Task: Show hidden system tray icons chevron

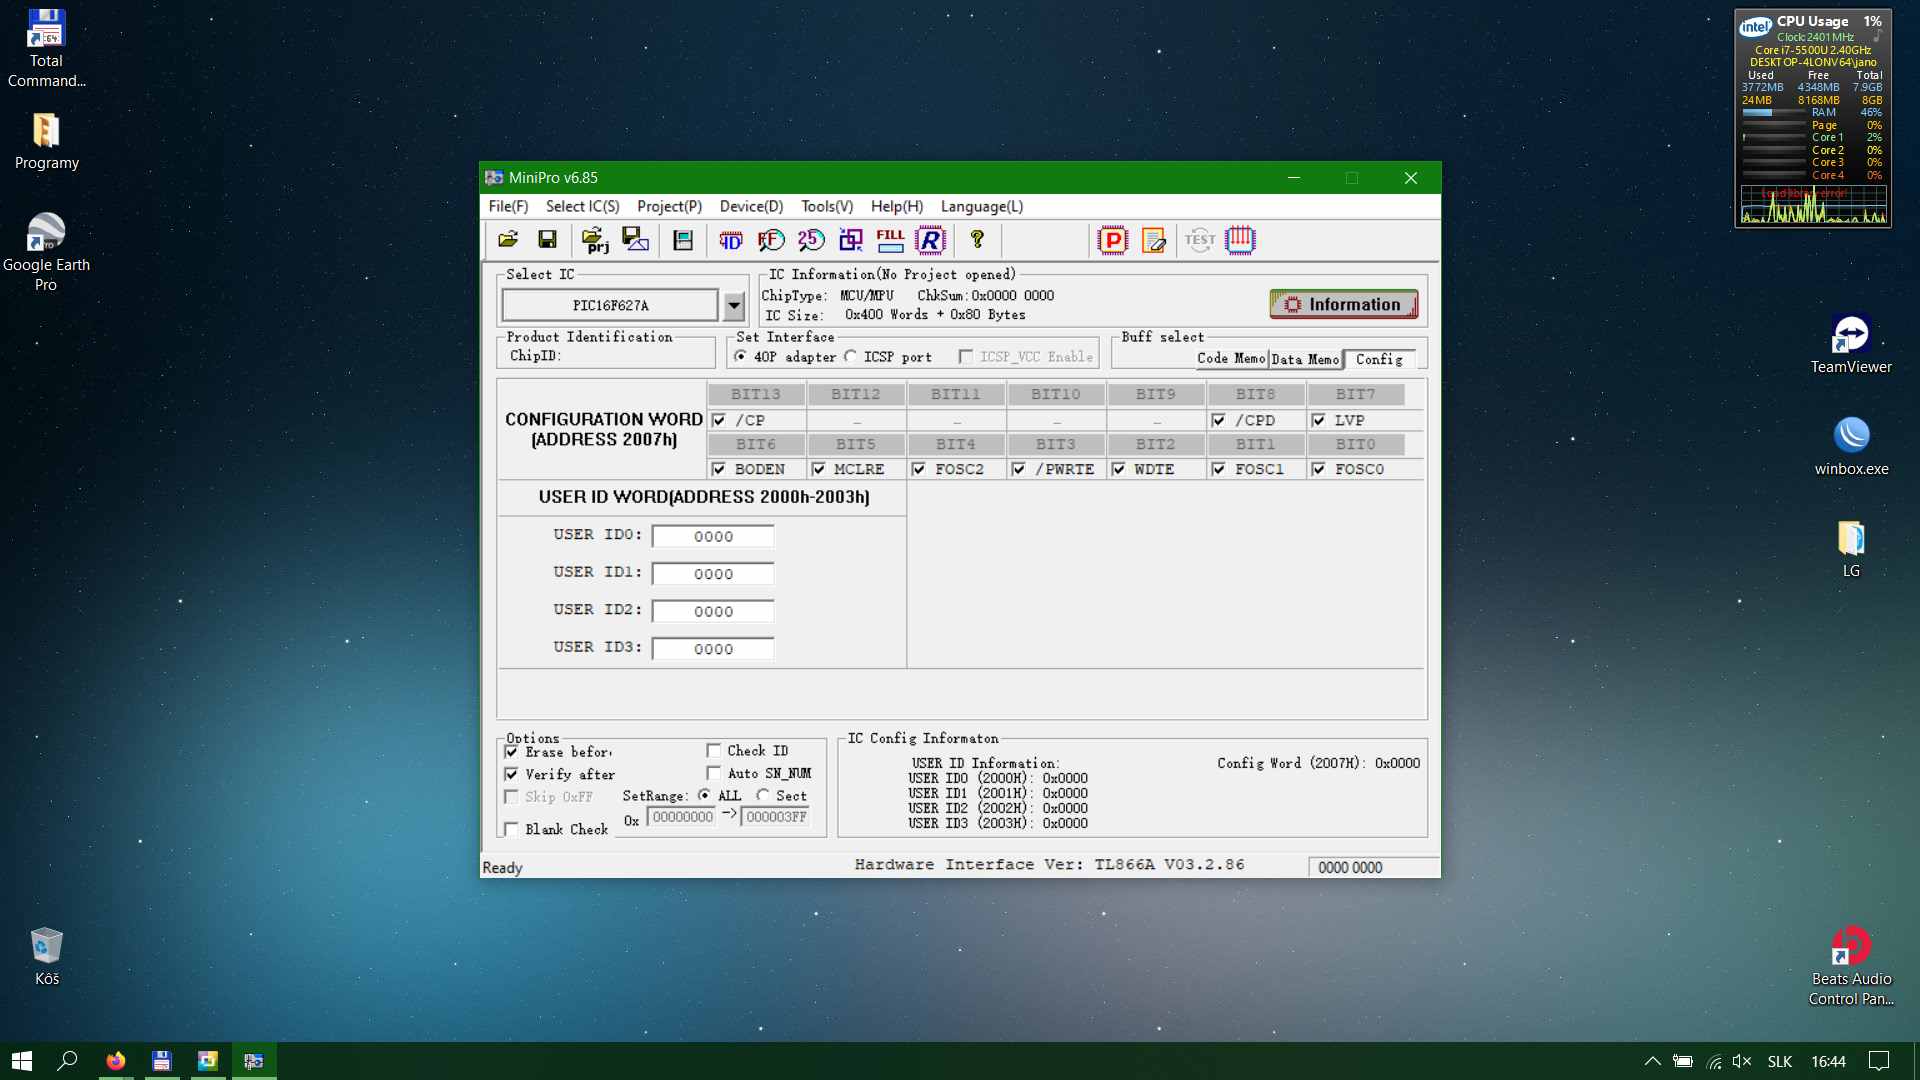Action: click(1652, 1062)
